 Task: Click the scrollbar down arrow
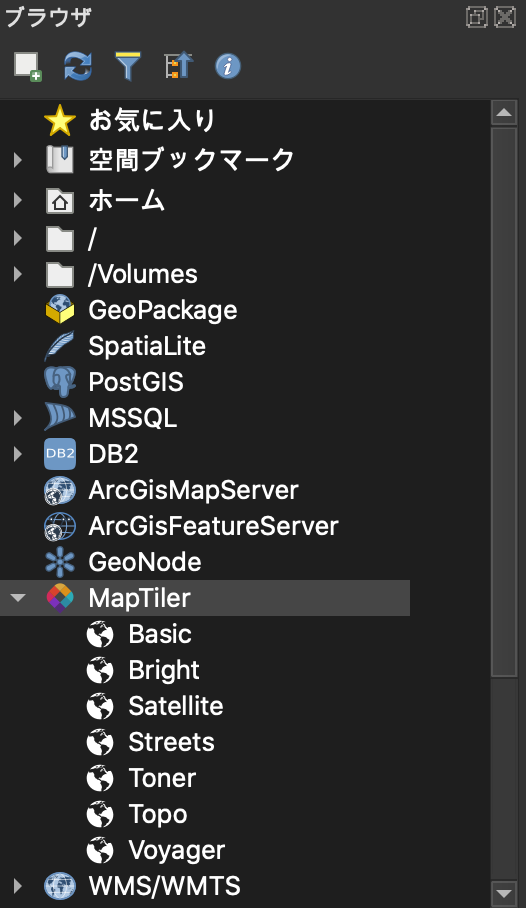click(x=504, y=892)
